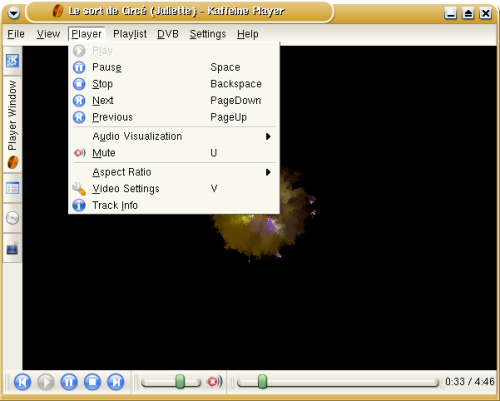The image size is (500, 401).
Task: Click the previous track button in bottom toolbar
Action: click(22, 382)
